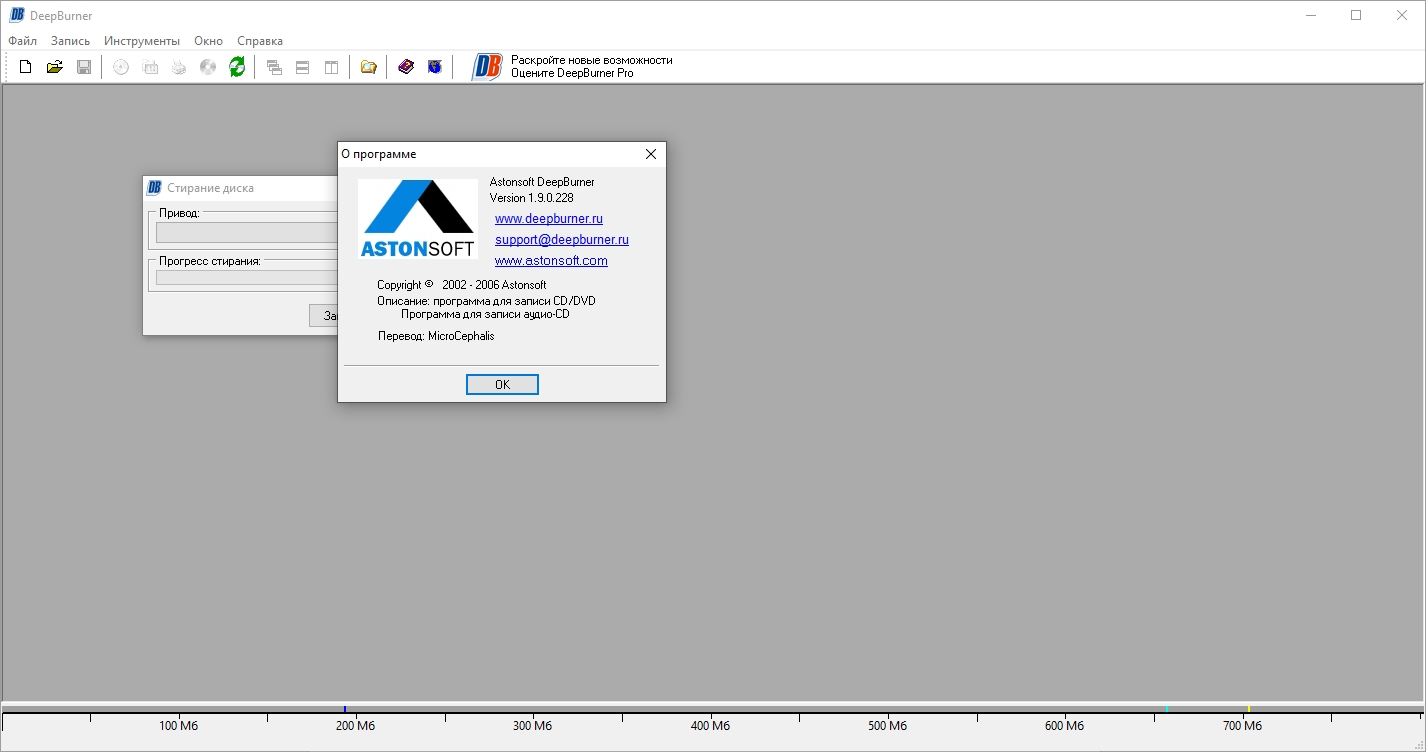
Task: Open the Запись menu
Action: (x=70, y=41)
